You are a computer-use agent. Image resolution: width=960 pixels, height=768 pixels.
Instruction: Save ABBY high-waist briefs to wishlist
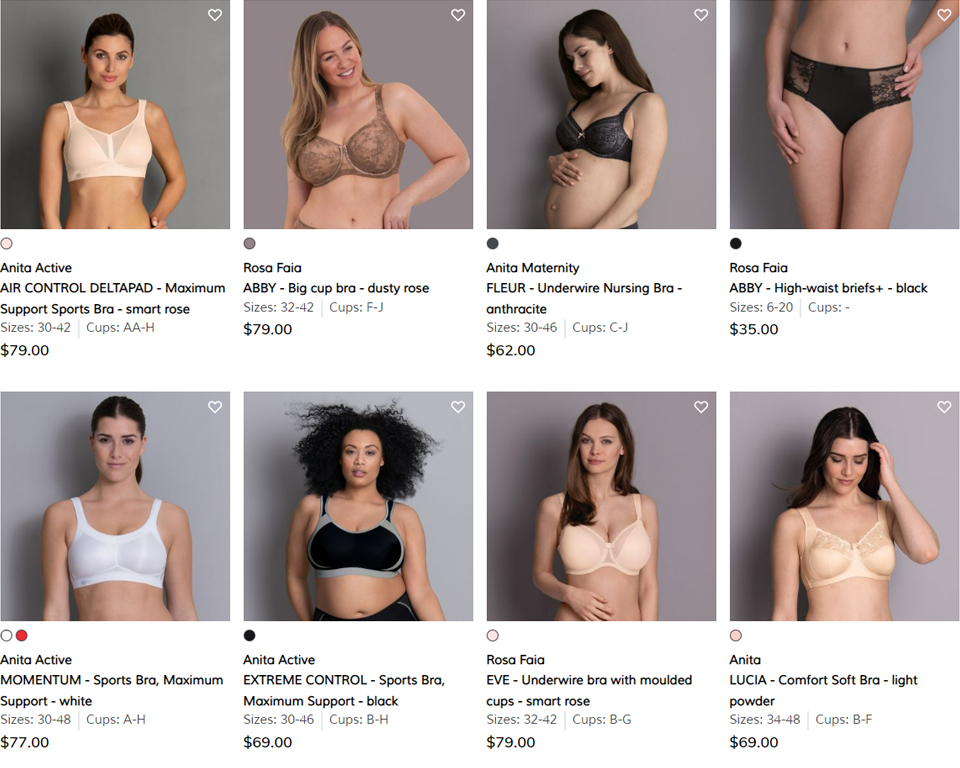944,15
